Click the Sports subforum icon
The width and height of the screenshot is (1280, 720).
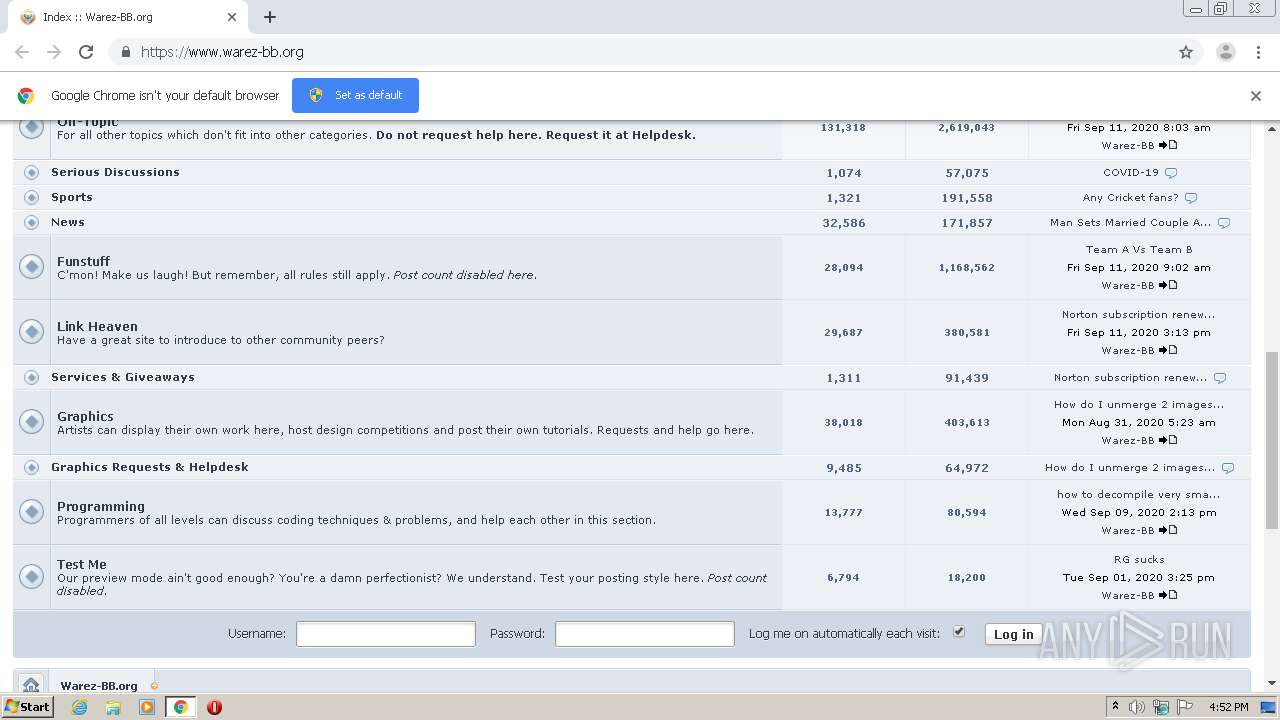point(32,197)
